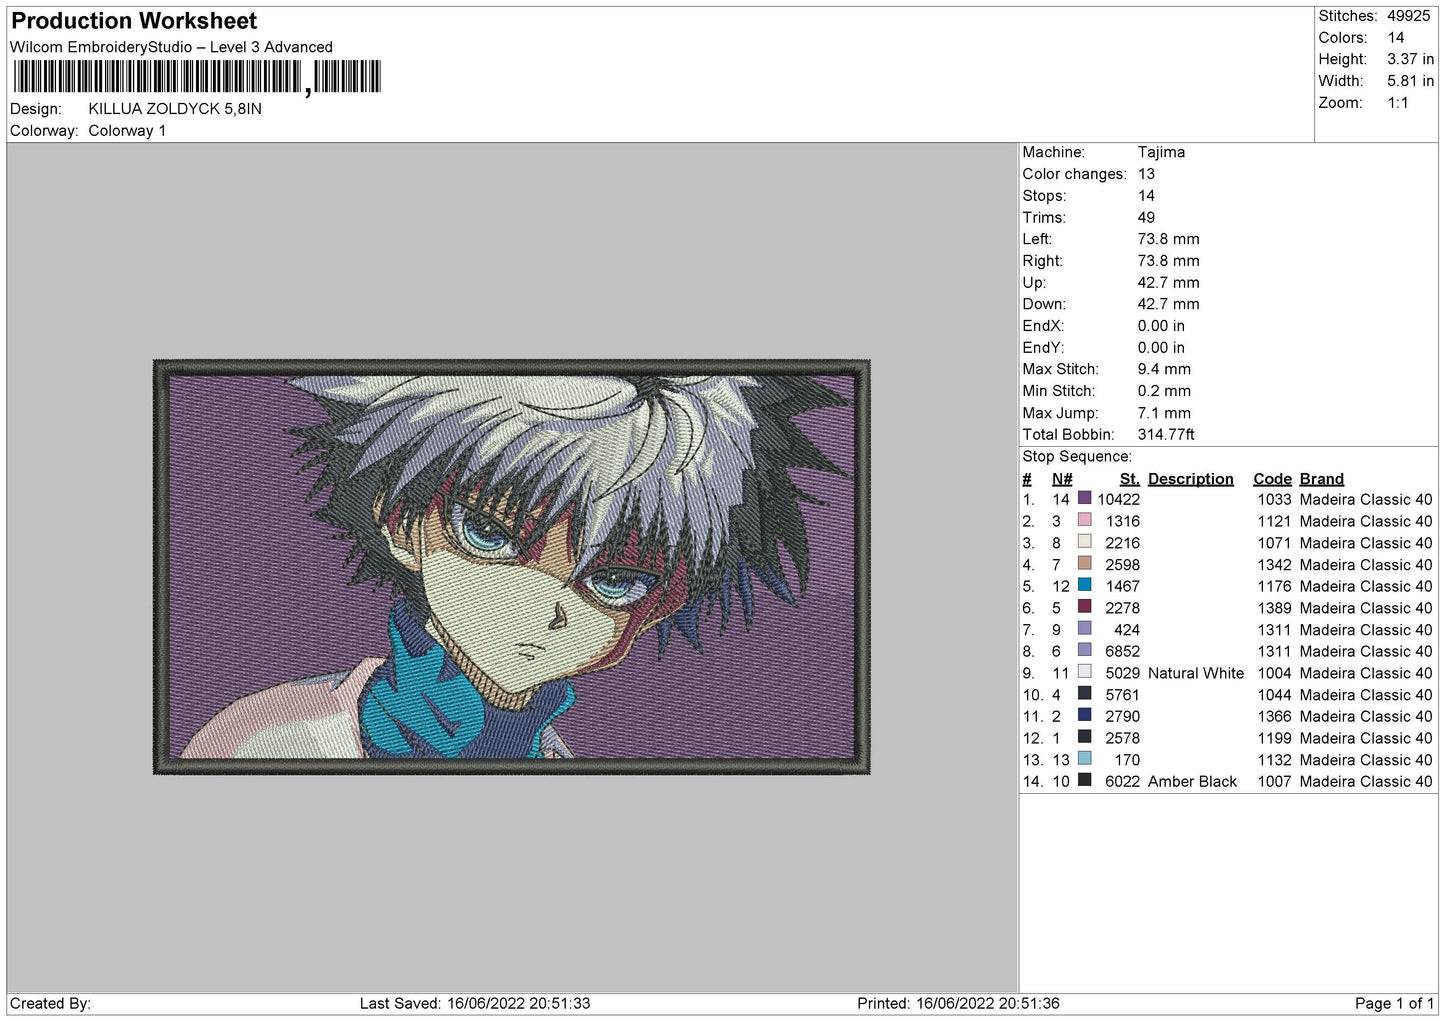
Task: Click the N# column header
Action: (1062, 479)
